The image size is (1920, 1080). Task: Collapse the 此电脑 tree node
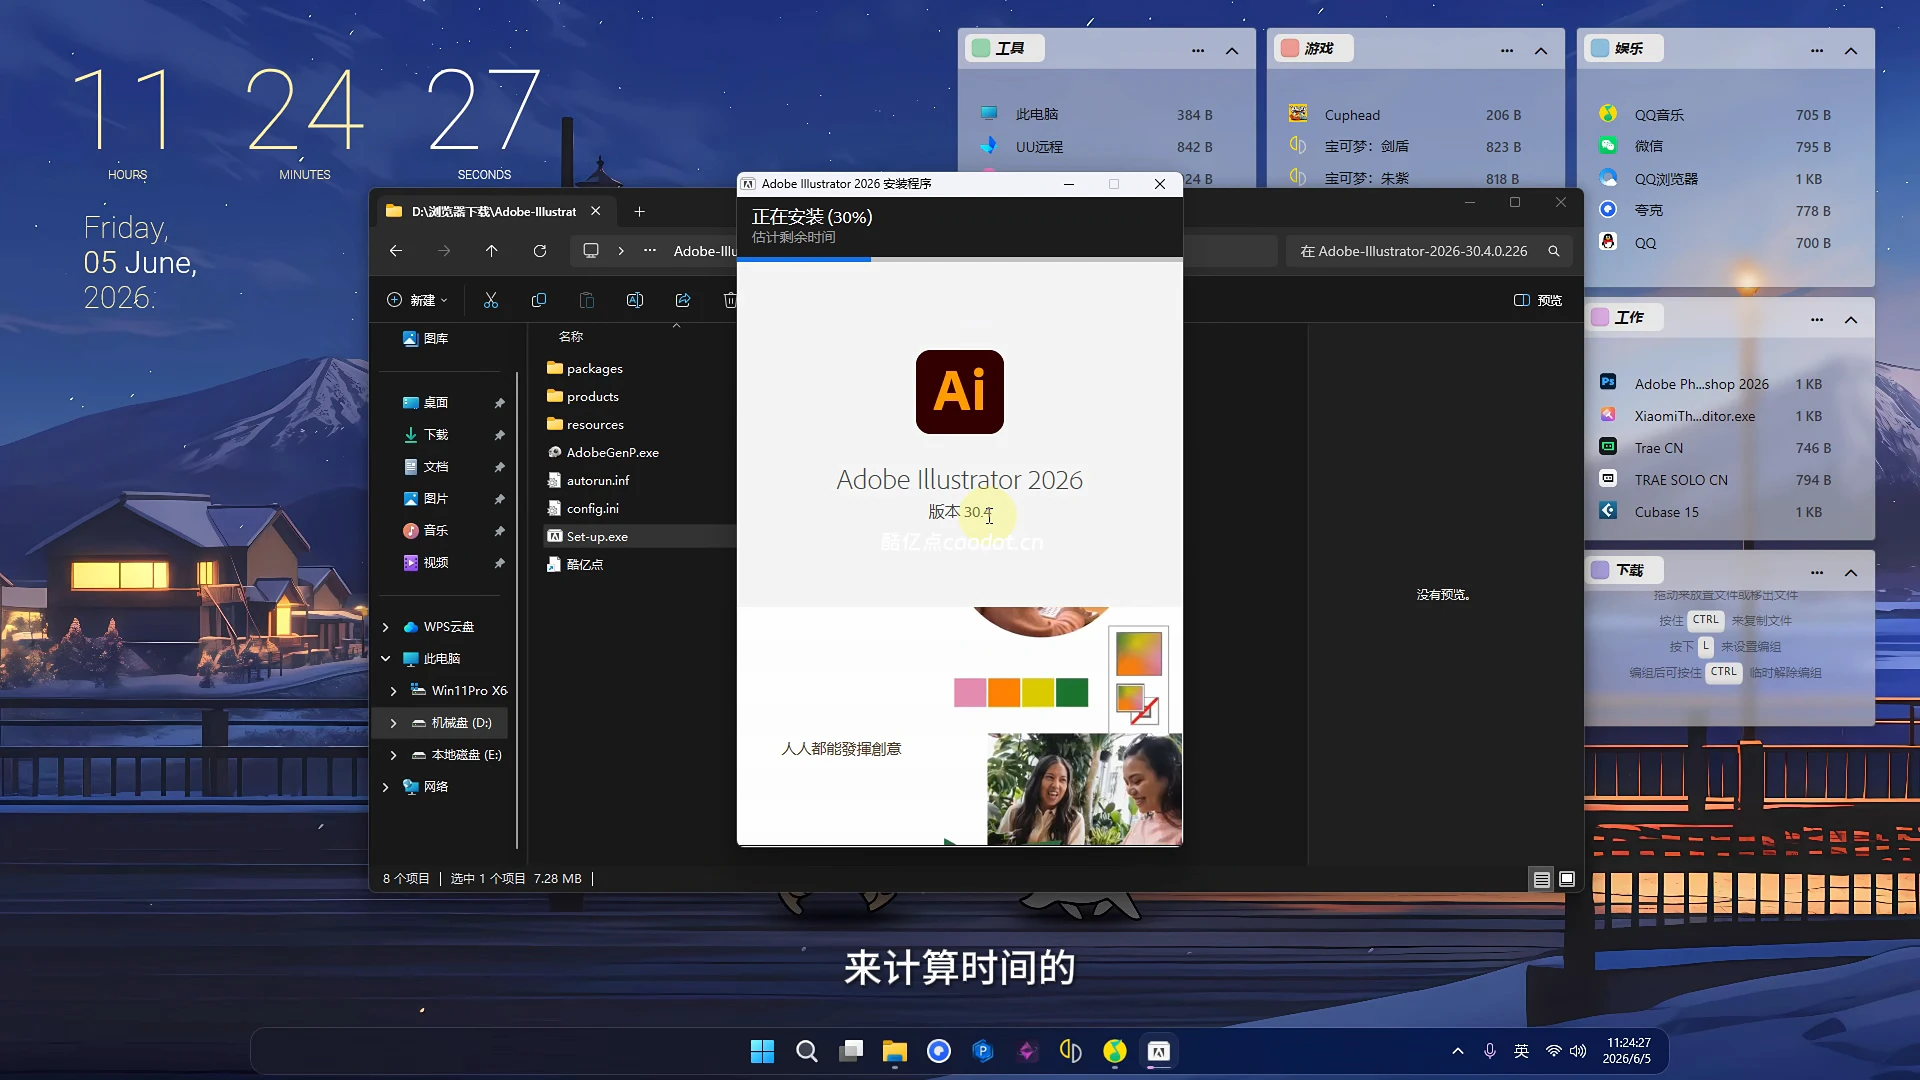[x=386, y=659]
